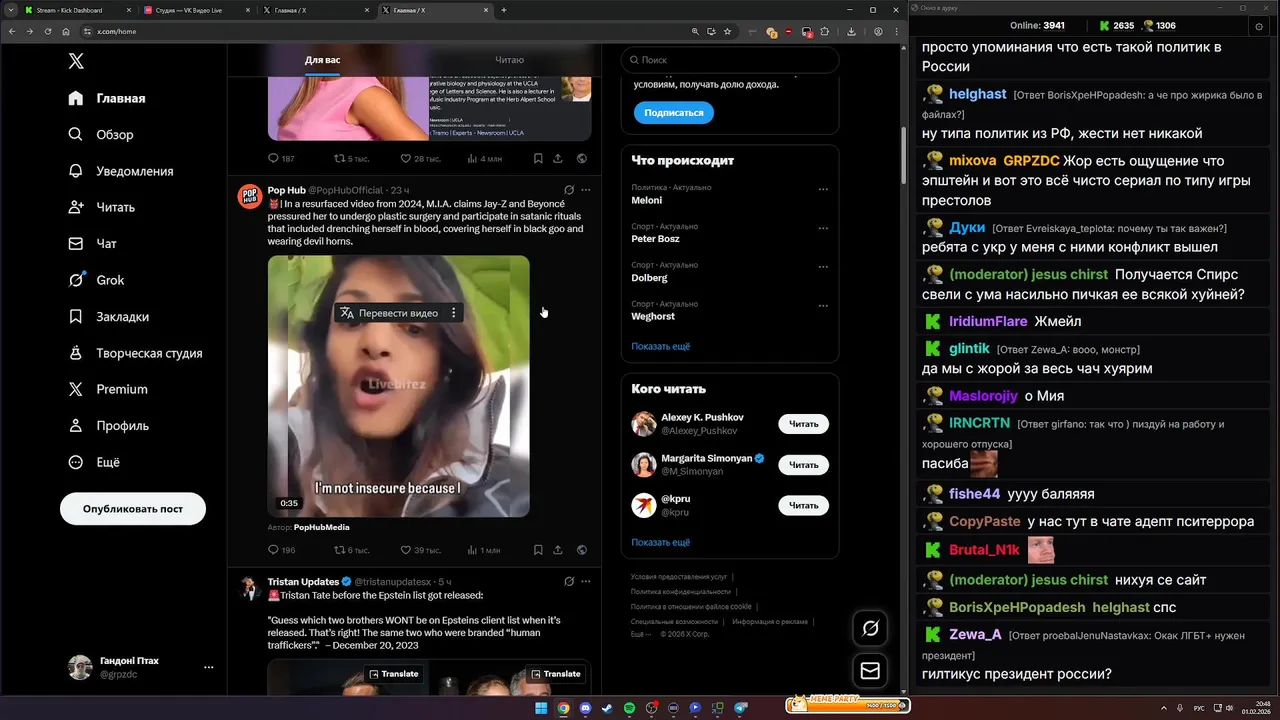Viewport: 1280px width, 720px height.
Task: Open Windows Start menu
Action: 541,708
